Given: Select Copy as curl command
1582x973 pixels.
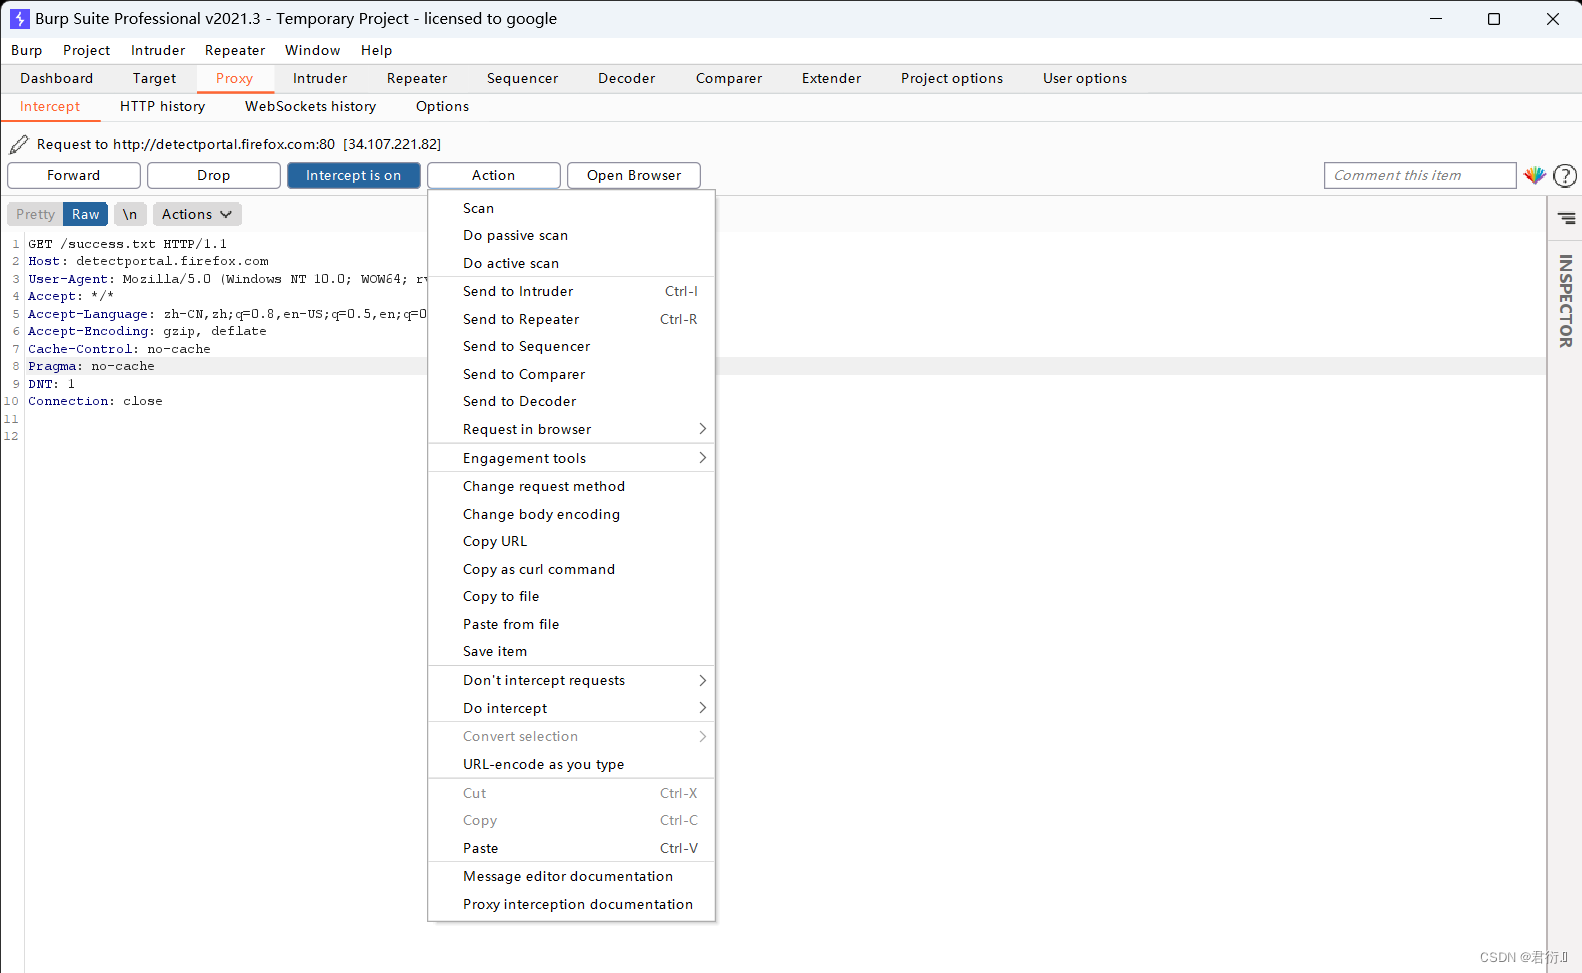Looking at the screenshot, I should pyautogui.click(x=571, y=569).
